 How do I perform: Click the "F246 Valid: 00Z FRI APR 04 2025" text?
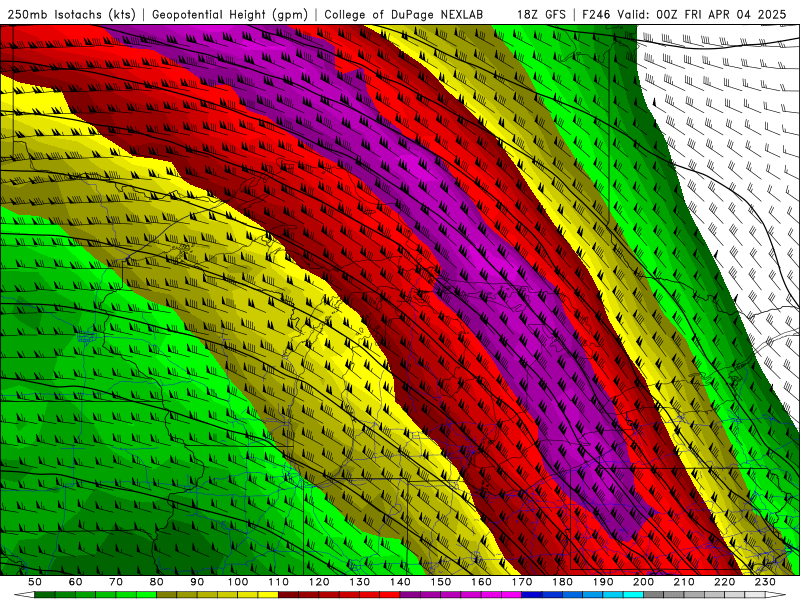pyautogui.click(x=684, y=15)
